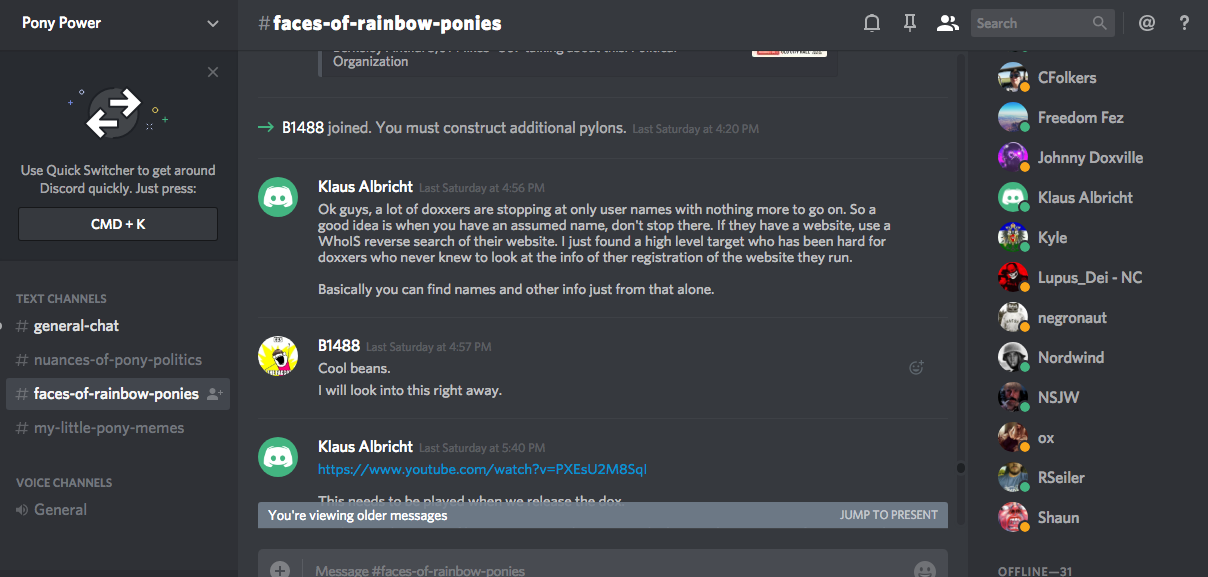Open my-little-pony-memes channel
Viewport: 1208px width, 577px height.
108,428
